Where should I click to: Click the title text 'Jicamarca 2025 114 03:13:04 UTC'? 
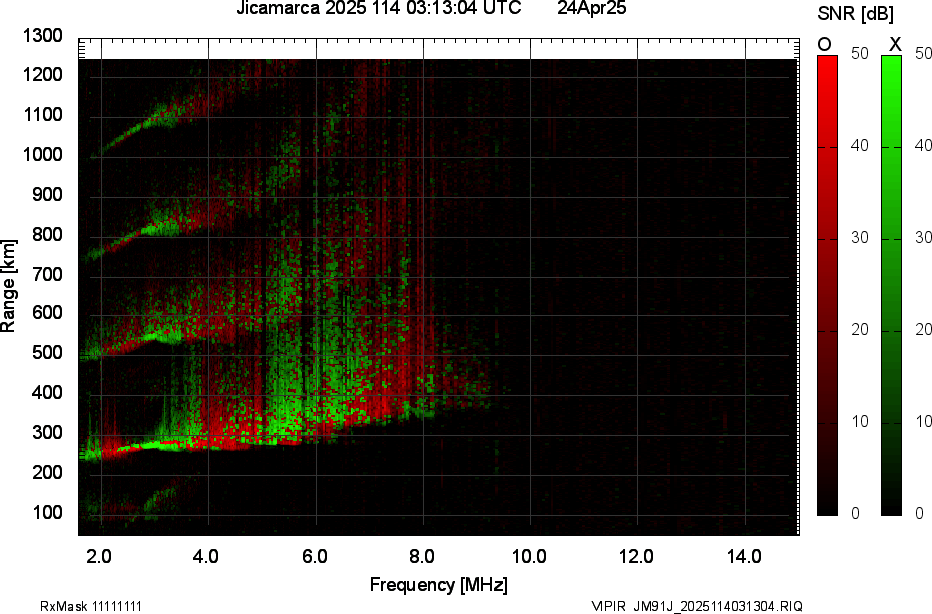click(379, 8)
